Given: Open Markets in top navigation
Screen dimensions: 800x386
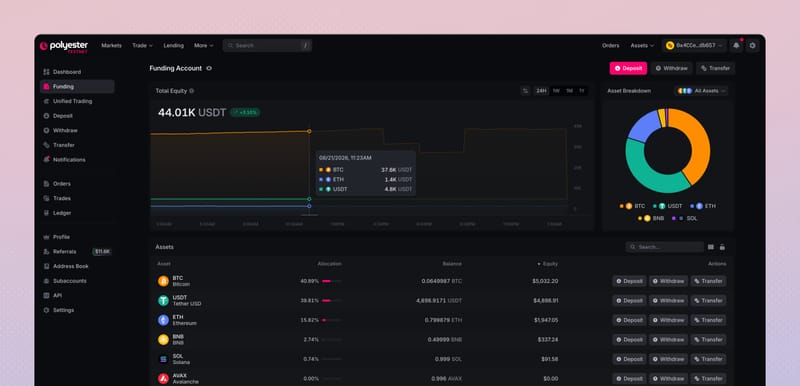Looking at the screenshot, I should (x=111, y=45).
